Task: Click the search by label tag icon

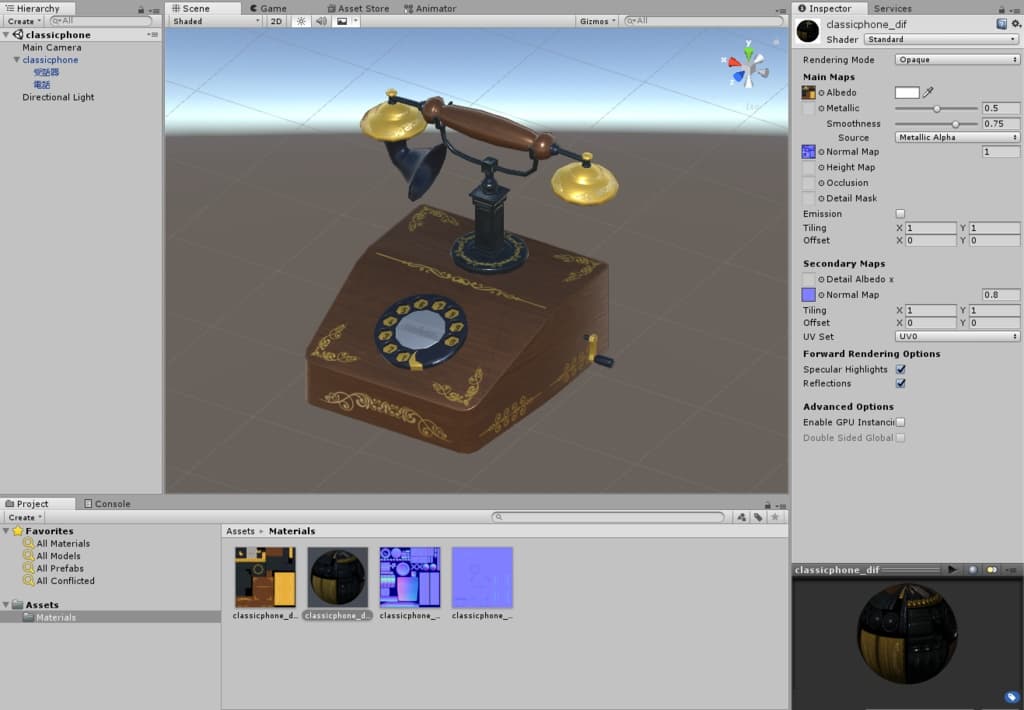Action: click(758, 517)
